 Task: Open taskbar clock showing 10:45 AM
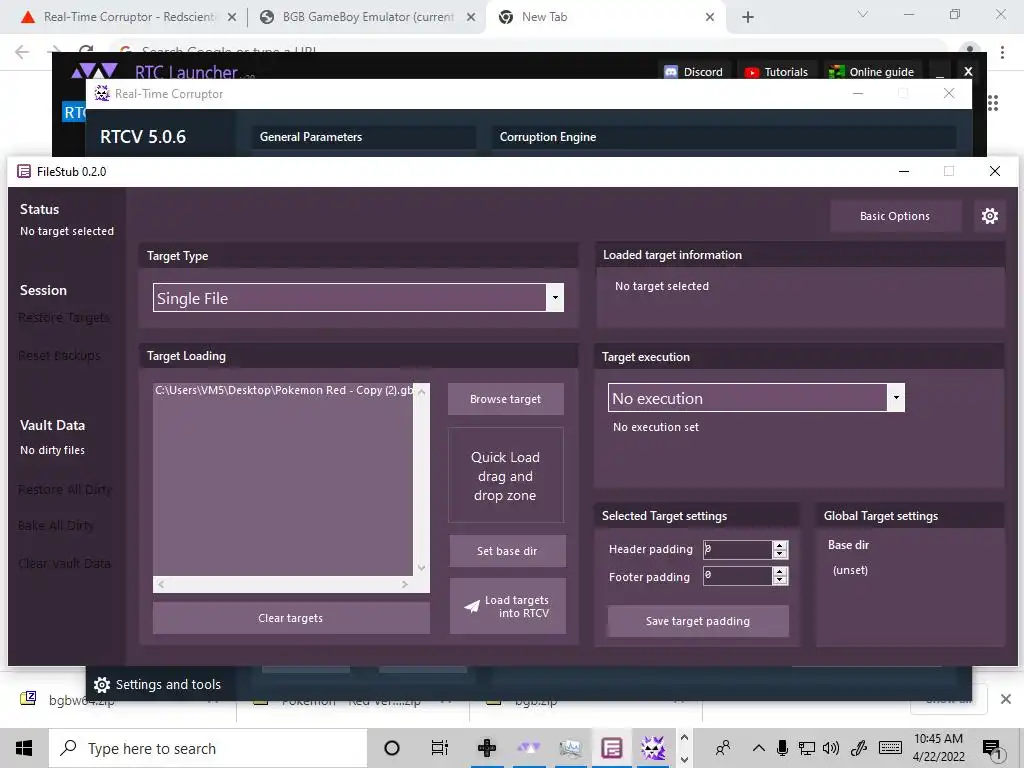click(938, 748)
